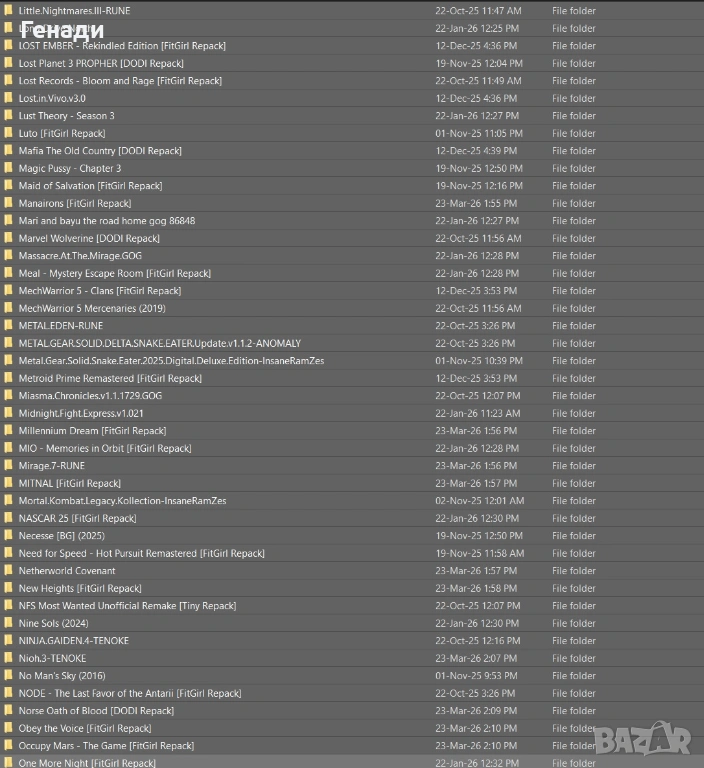704x768 pixels.
Task: Select Lost Planet 3 PROPHER folder row
Action: [352, 63]
